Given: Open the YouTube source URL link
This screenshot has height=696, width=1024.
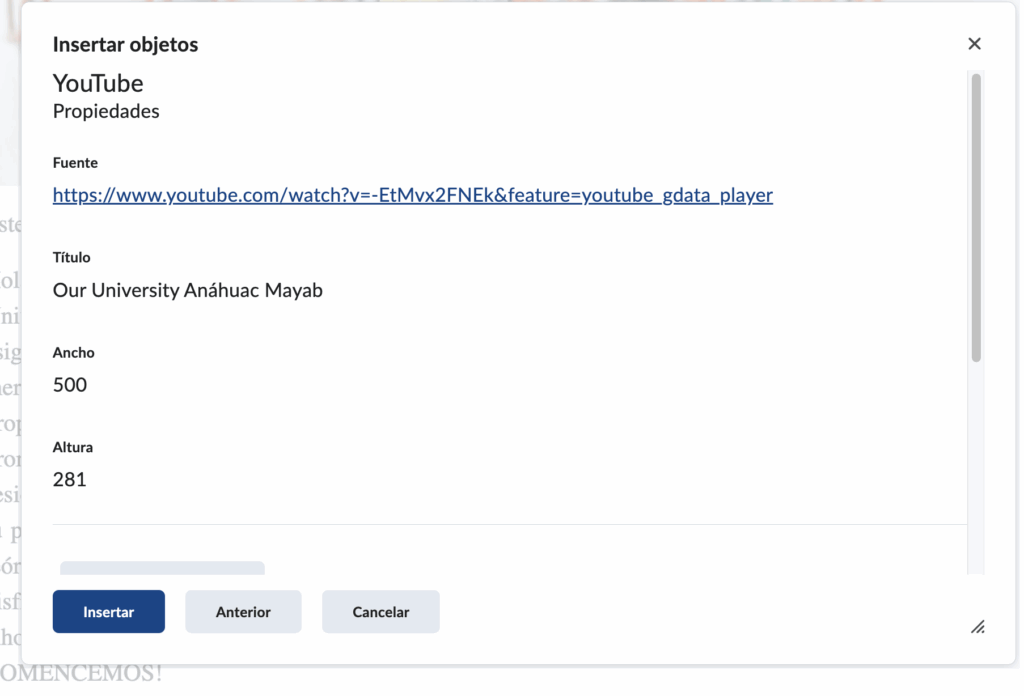Looking at the screenshot, I should (412, 195).
